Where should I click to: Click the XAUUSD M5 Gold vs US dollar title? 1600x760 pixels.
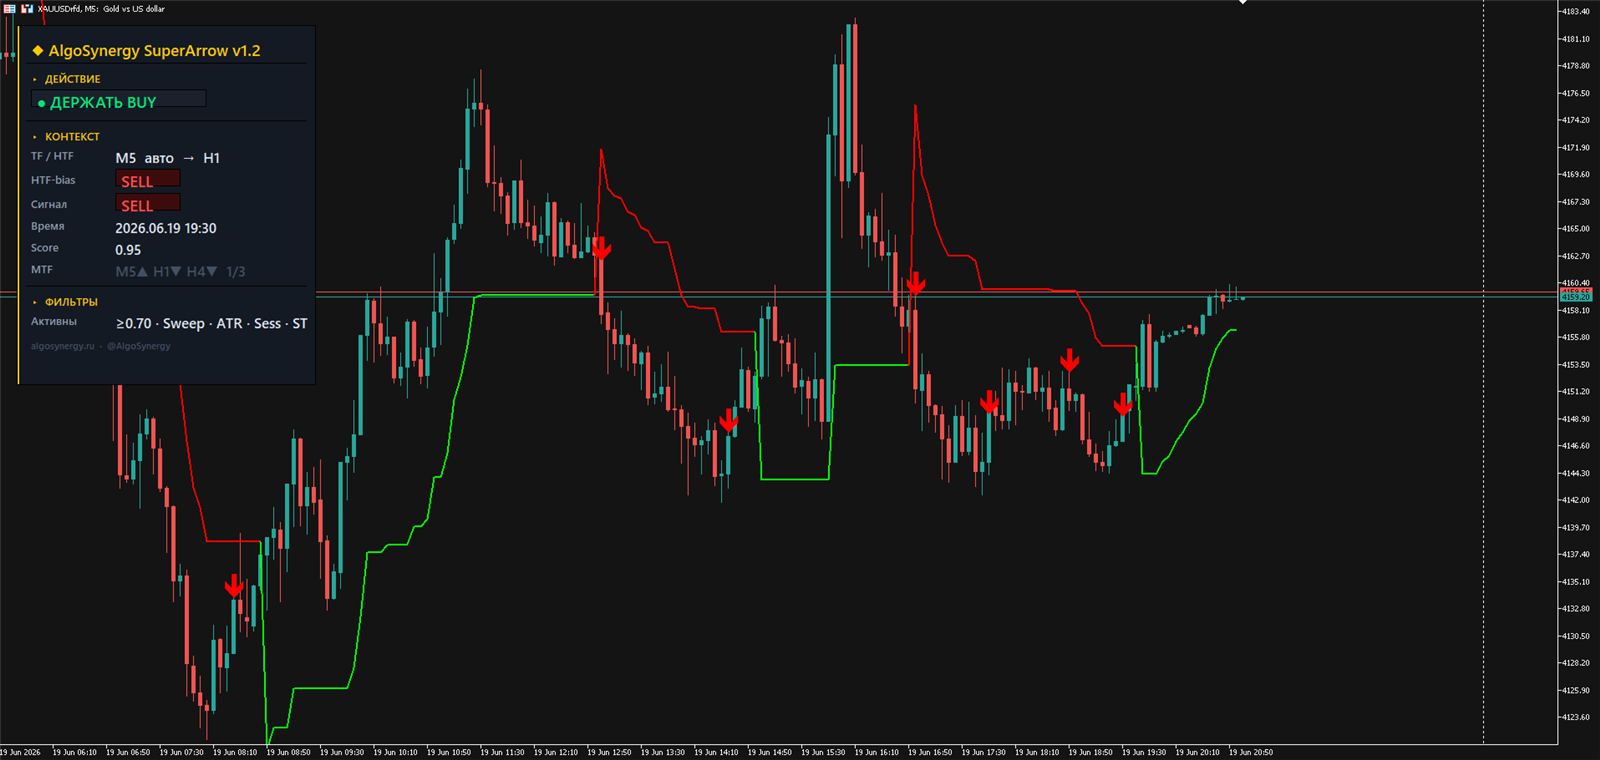pos(101,9)
